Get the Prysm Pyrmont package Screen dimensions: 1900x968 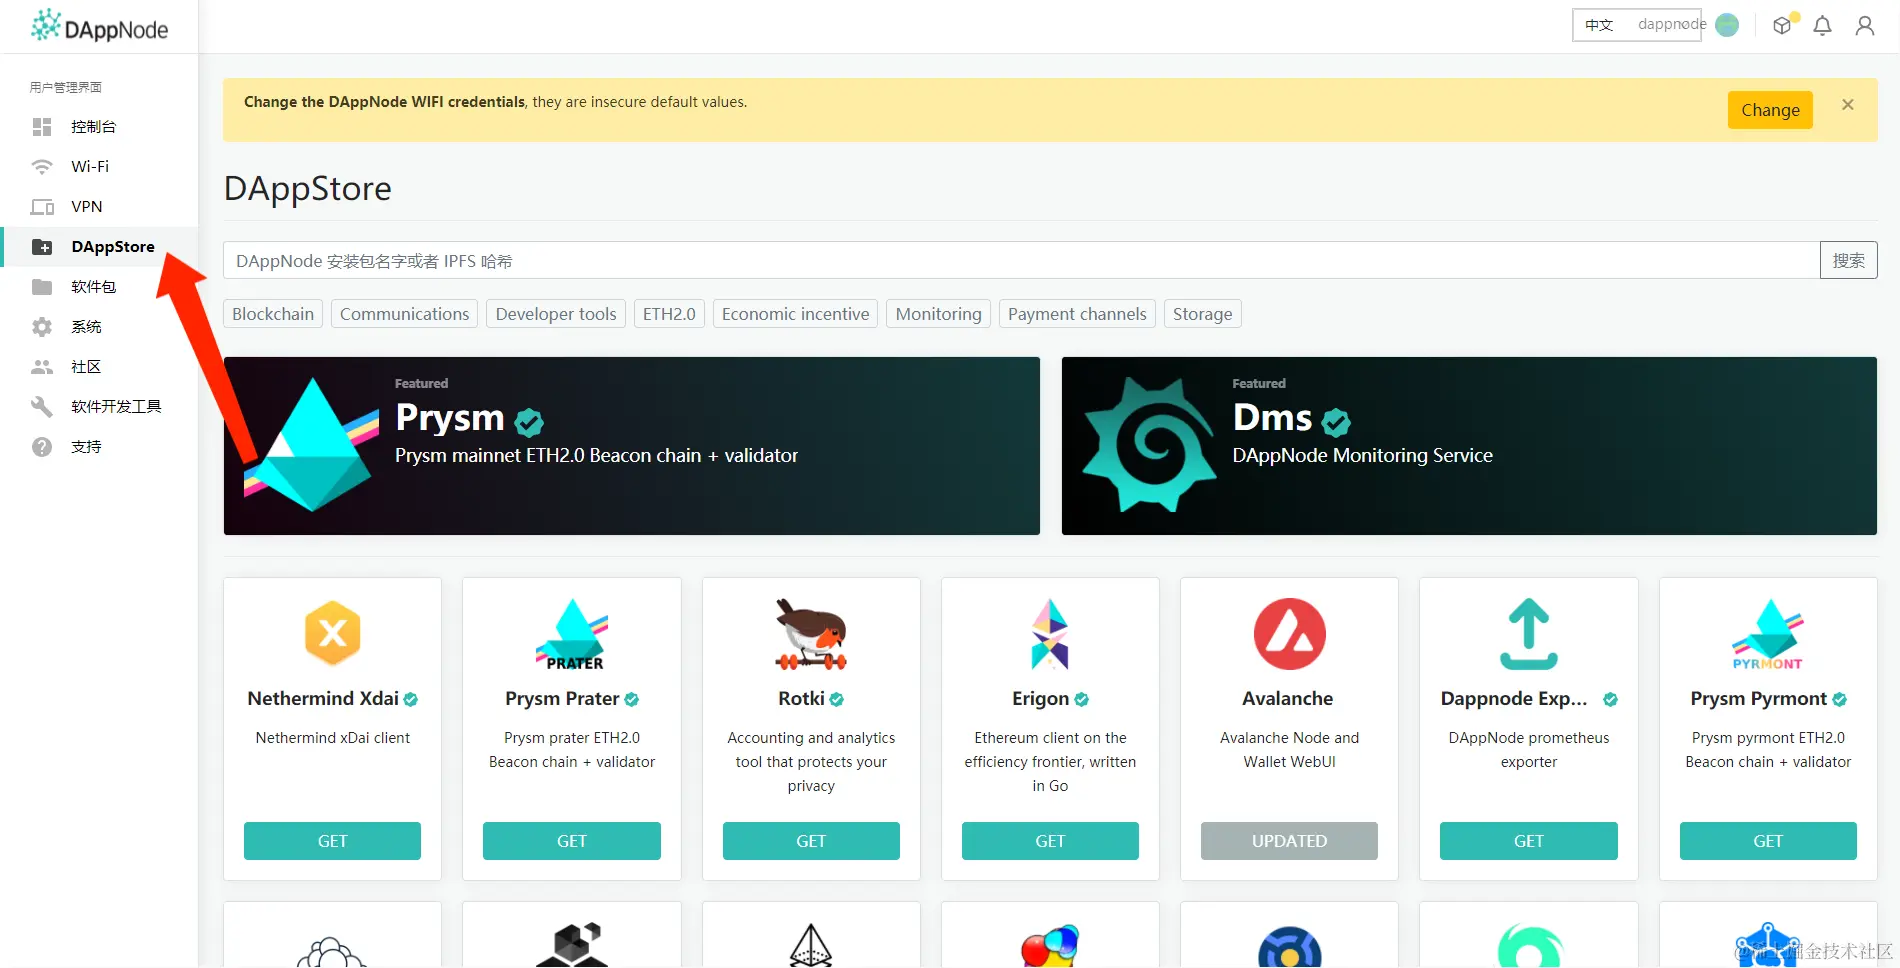[1768, 841]
